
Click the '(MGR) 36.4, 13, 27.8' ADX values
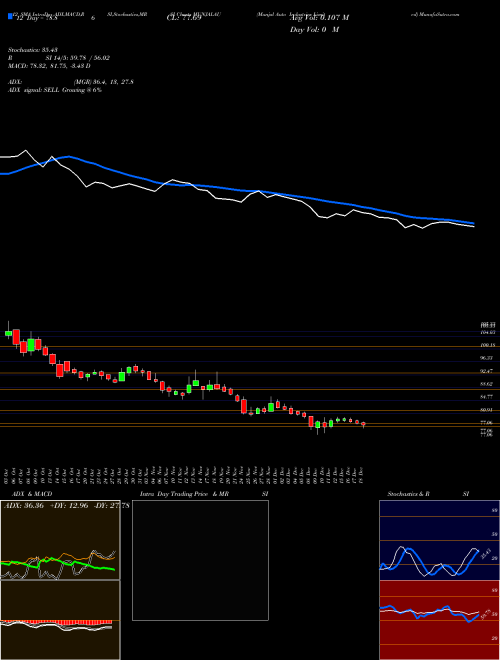coord(104,82)
